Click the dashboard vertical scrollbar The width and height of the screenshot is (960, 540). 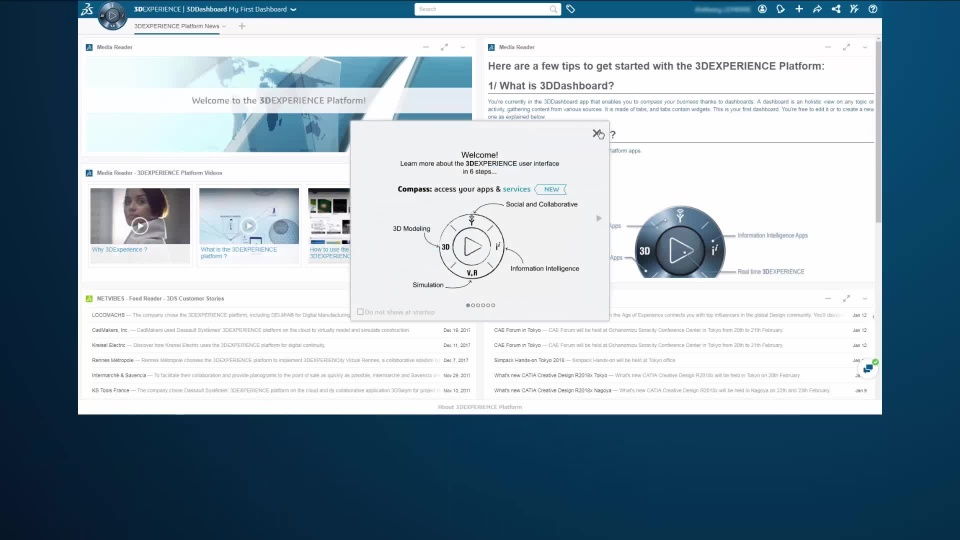point(879,132)
